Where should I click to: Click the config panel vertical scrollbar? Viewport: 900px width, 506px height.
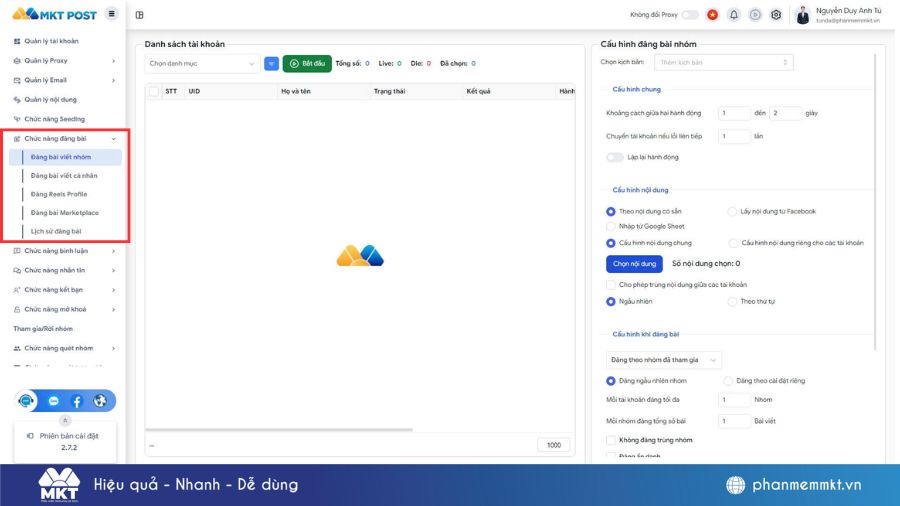point(875,201)
